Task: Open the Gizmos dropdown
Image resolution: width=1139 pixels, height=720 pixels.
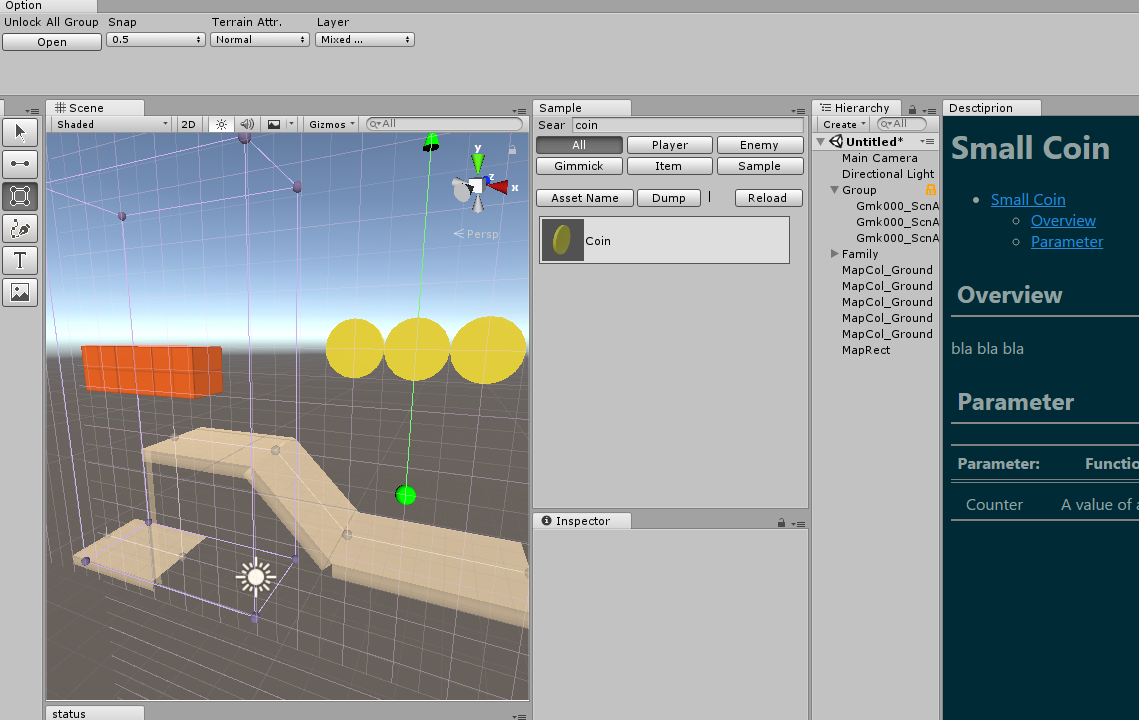Action: (330, 124)
